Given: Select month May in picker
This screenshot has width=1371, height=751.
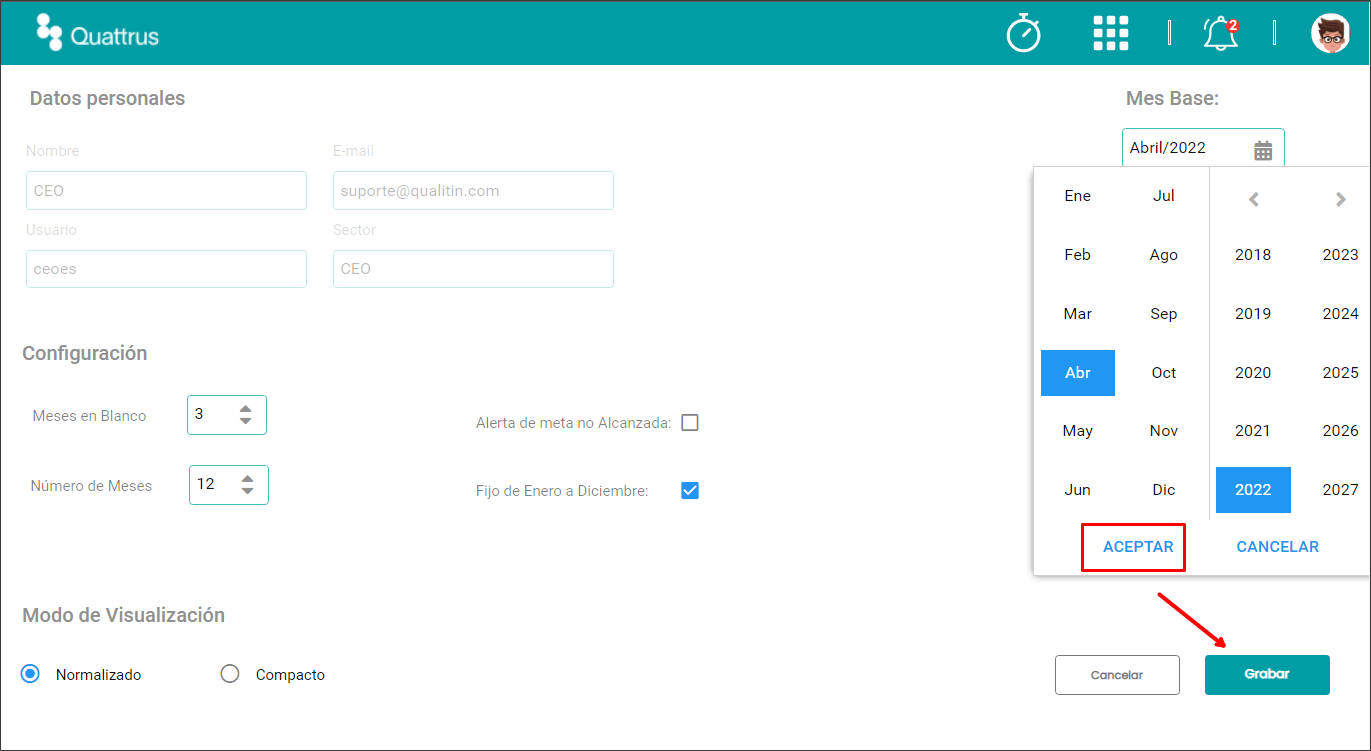Looking at the screenshot, I should click(1078, 431).
